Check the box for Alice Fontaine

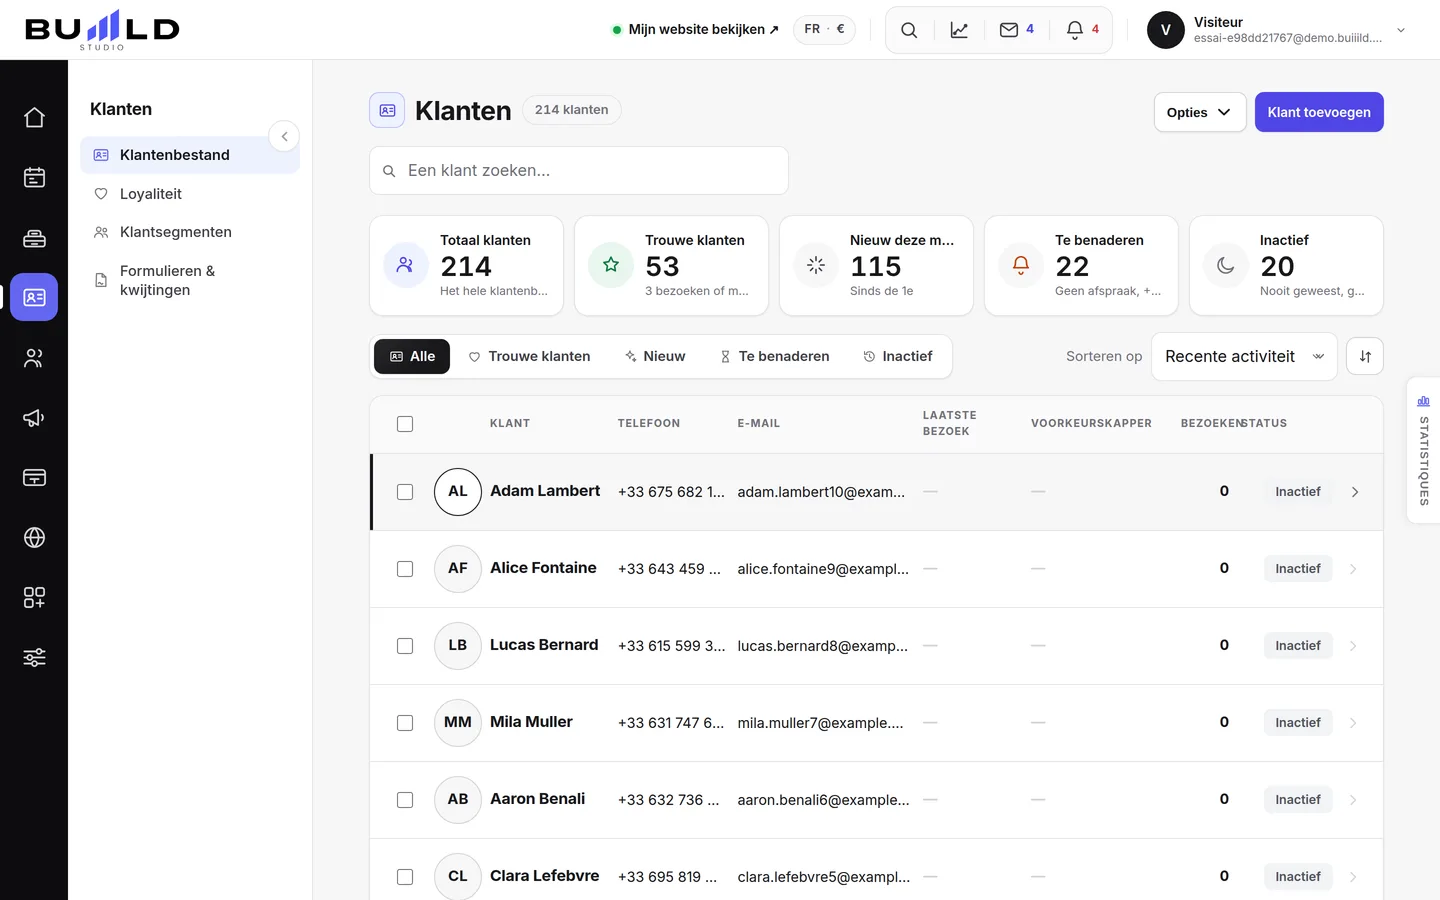click(x=405, y=569)
